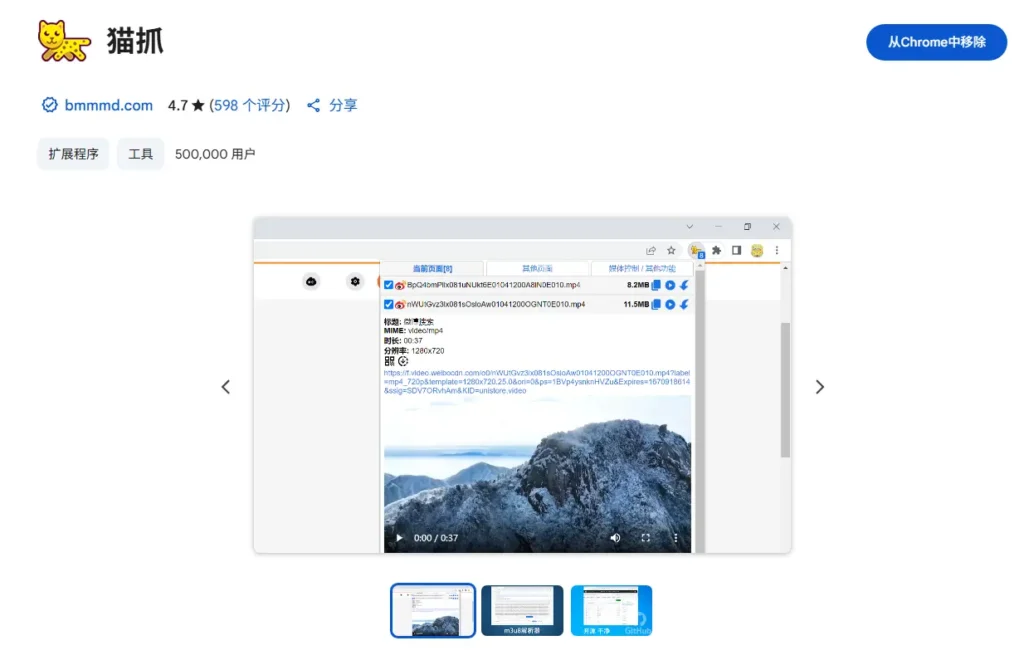Click the copy icon on the 8.2MB file row
The image size is (1024, 660).
point(657,285)
